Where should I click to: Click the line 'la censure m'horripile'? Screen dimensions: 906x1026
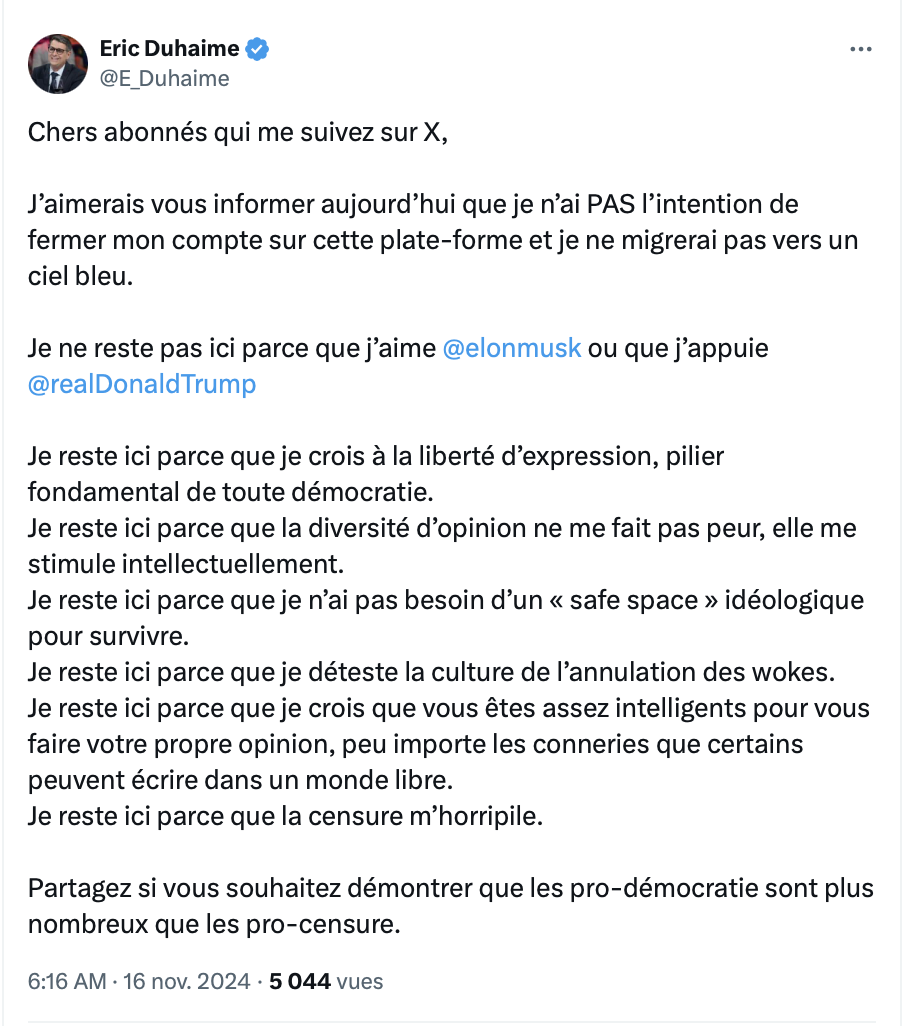pos(285,816)
